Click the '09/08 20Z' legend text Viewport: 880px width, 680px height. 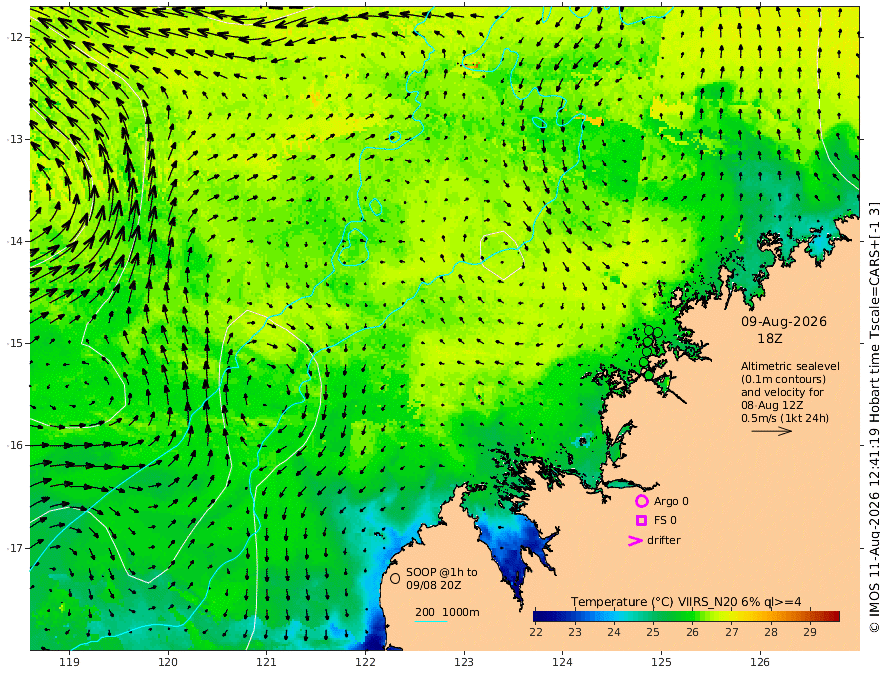click(x=434, y=585)
